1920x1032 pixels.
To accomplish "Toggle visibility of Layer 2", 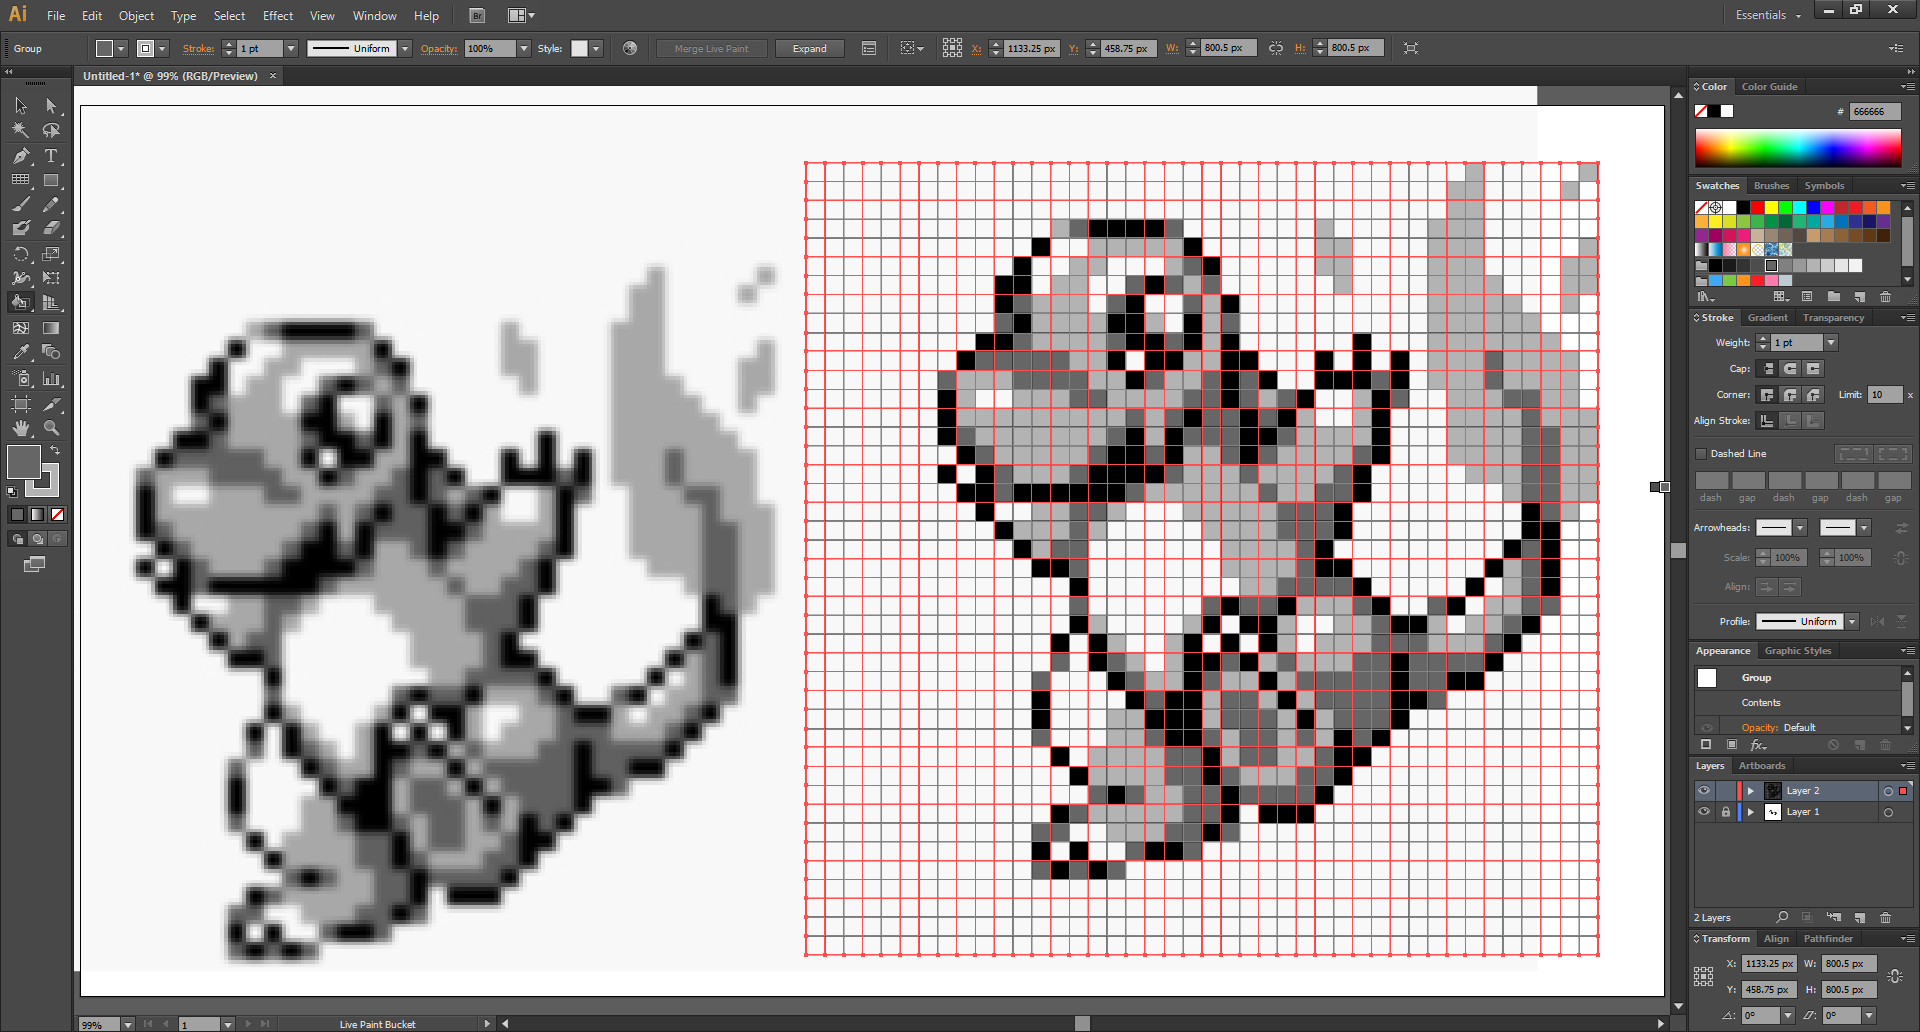I will click(1704, 791).
